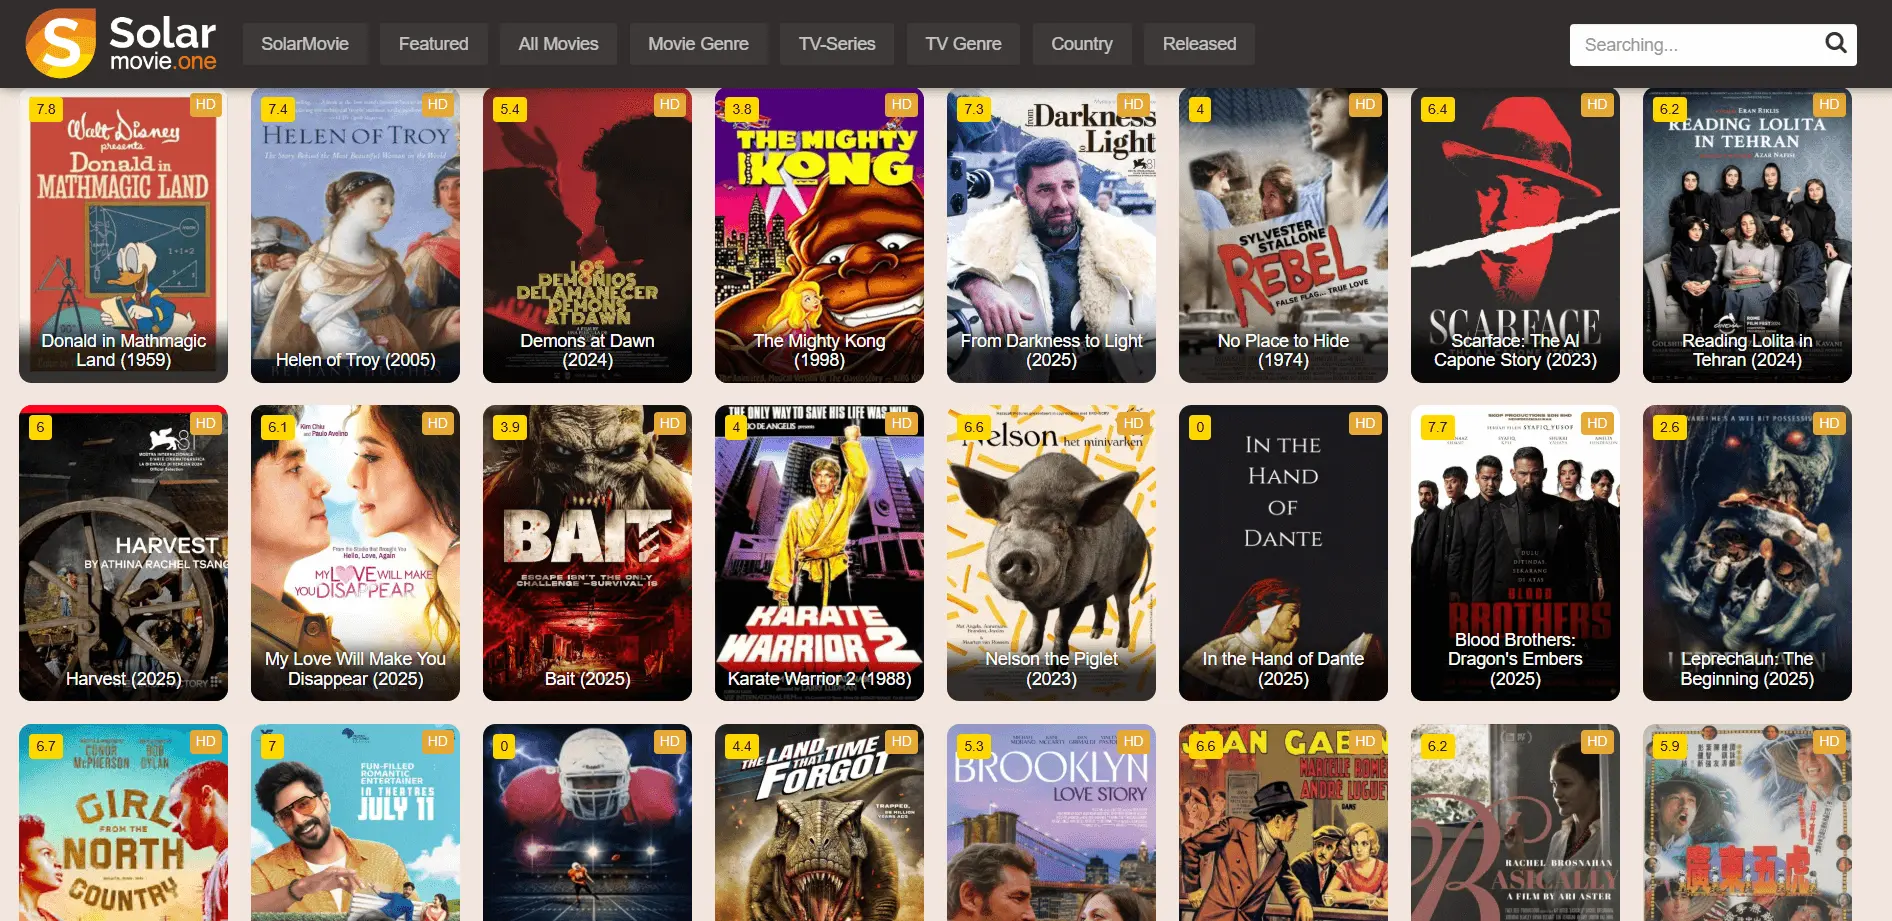The width and height of the screenshot is (1892, 921).
Task: Click 4.4 rating on Land That Time Forgot
Action: pos(742,746)
